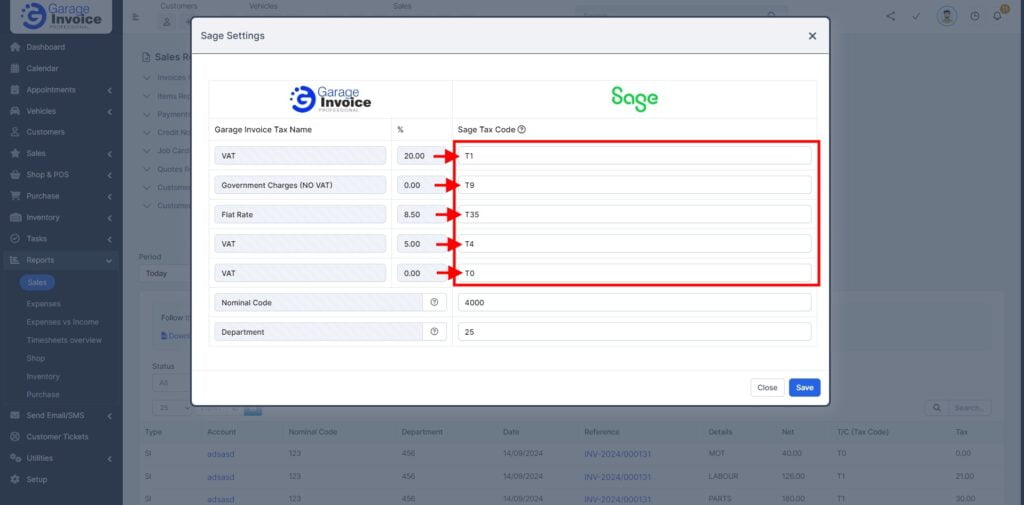This screenshot has height=505, width=1024.
Task: Click the Reports chart icon
Action: click(15, 260)
